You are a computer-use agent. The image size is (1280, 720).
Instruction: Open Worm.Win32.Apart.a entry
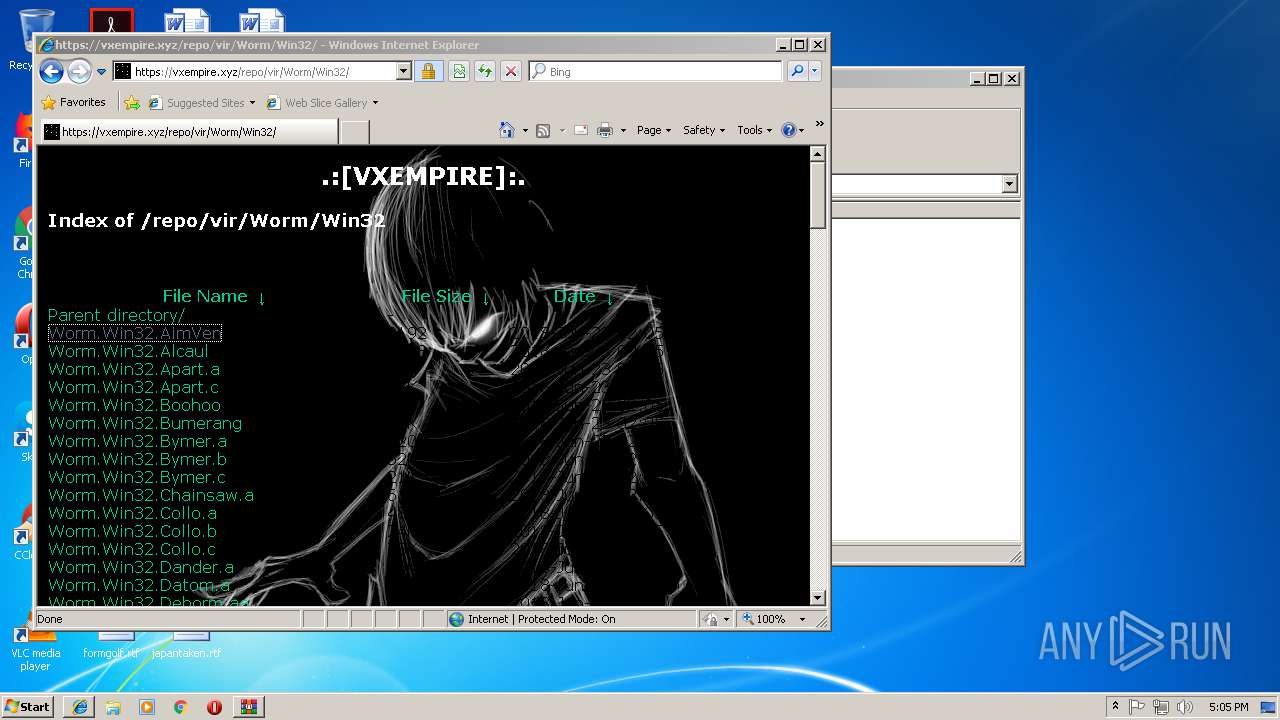click(134, 369)
